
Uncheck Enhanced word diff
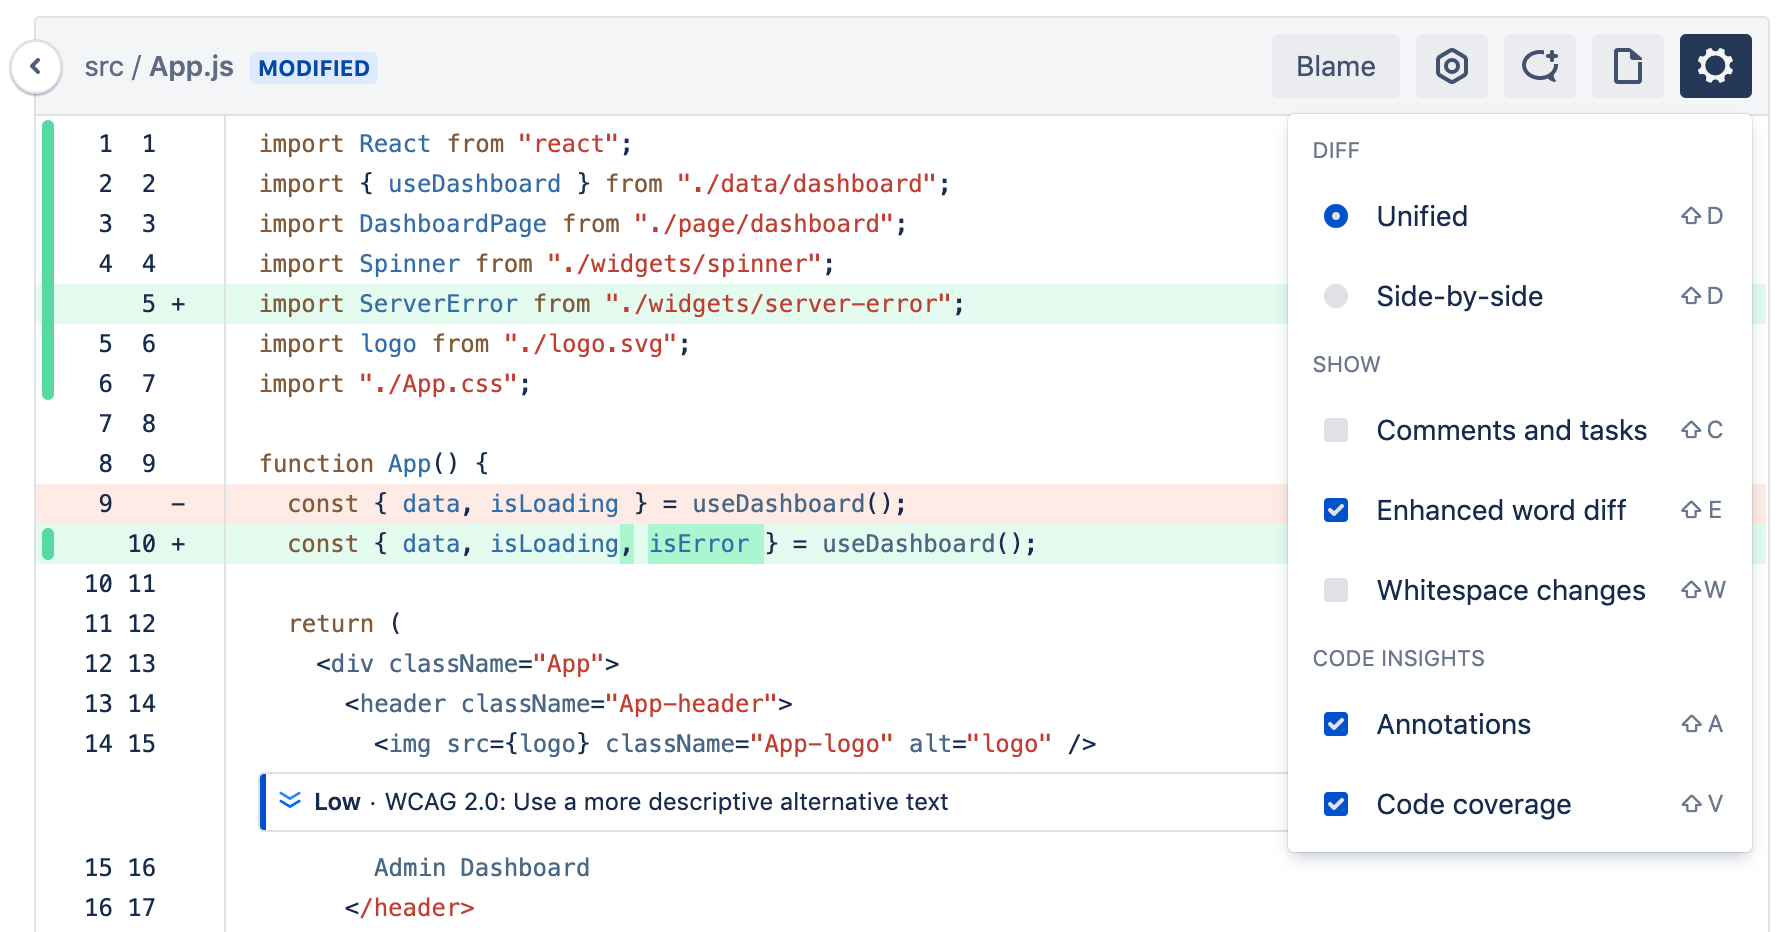point(1336,510)
